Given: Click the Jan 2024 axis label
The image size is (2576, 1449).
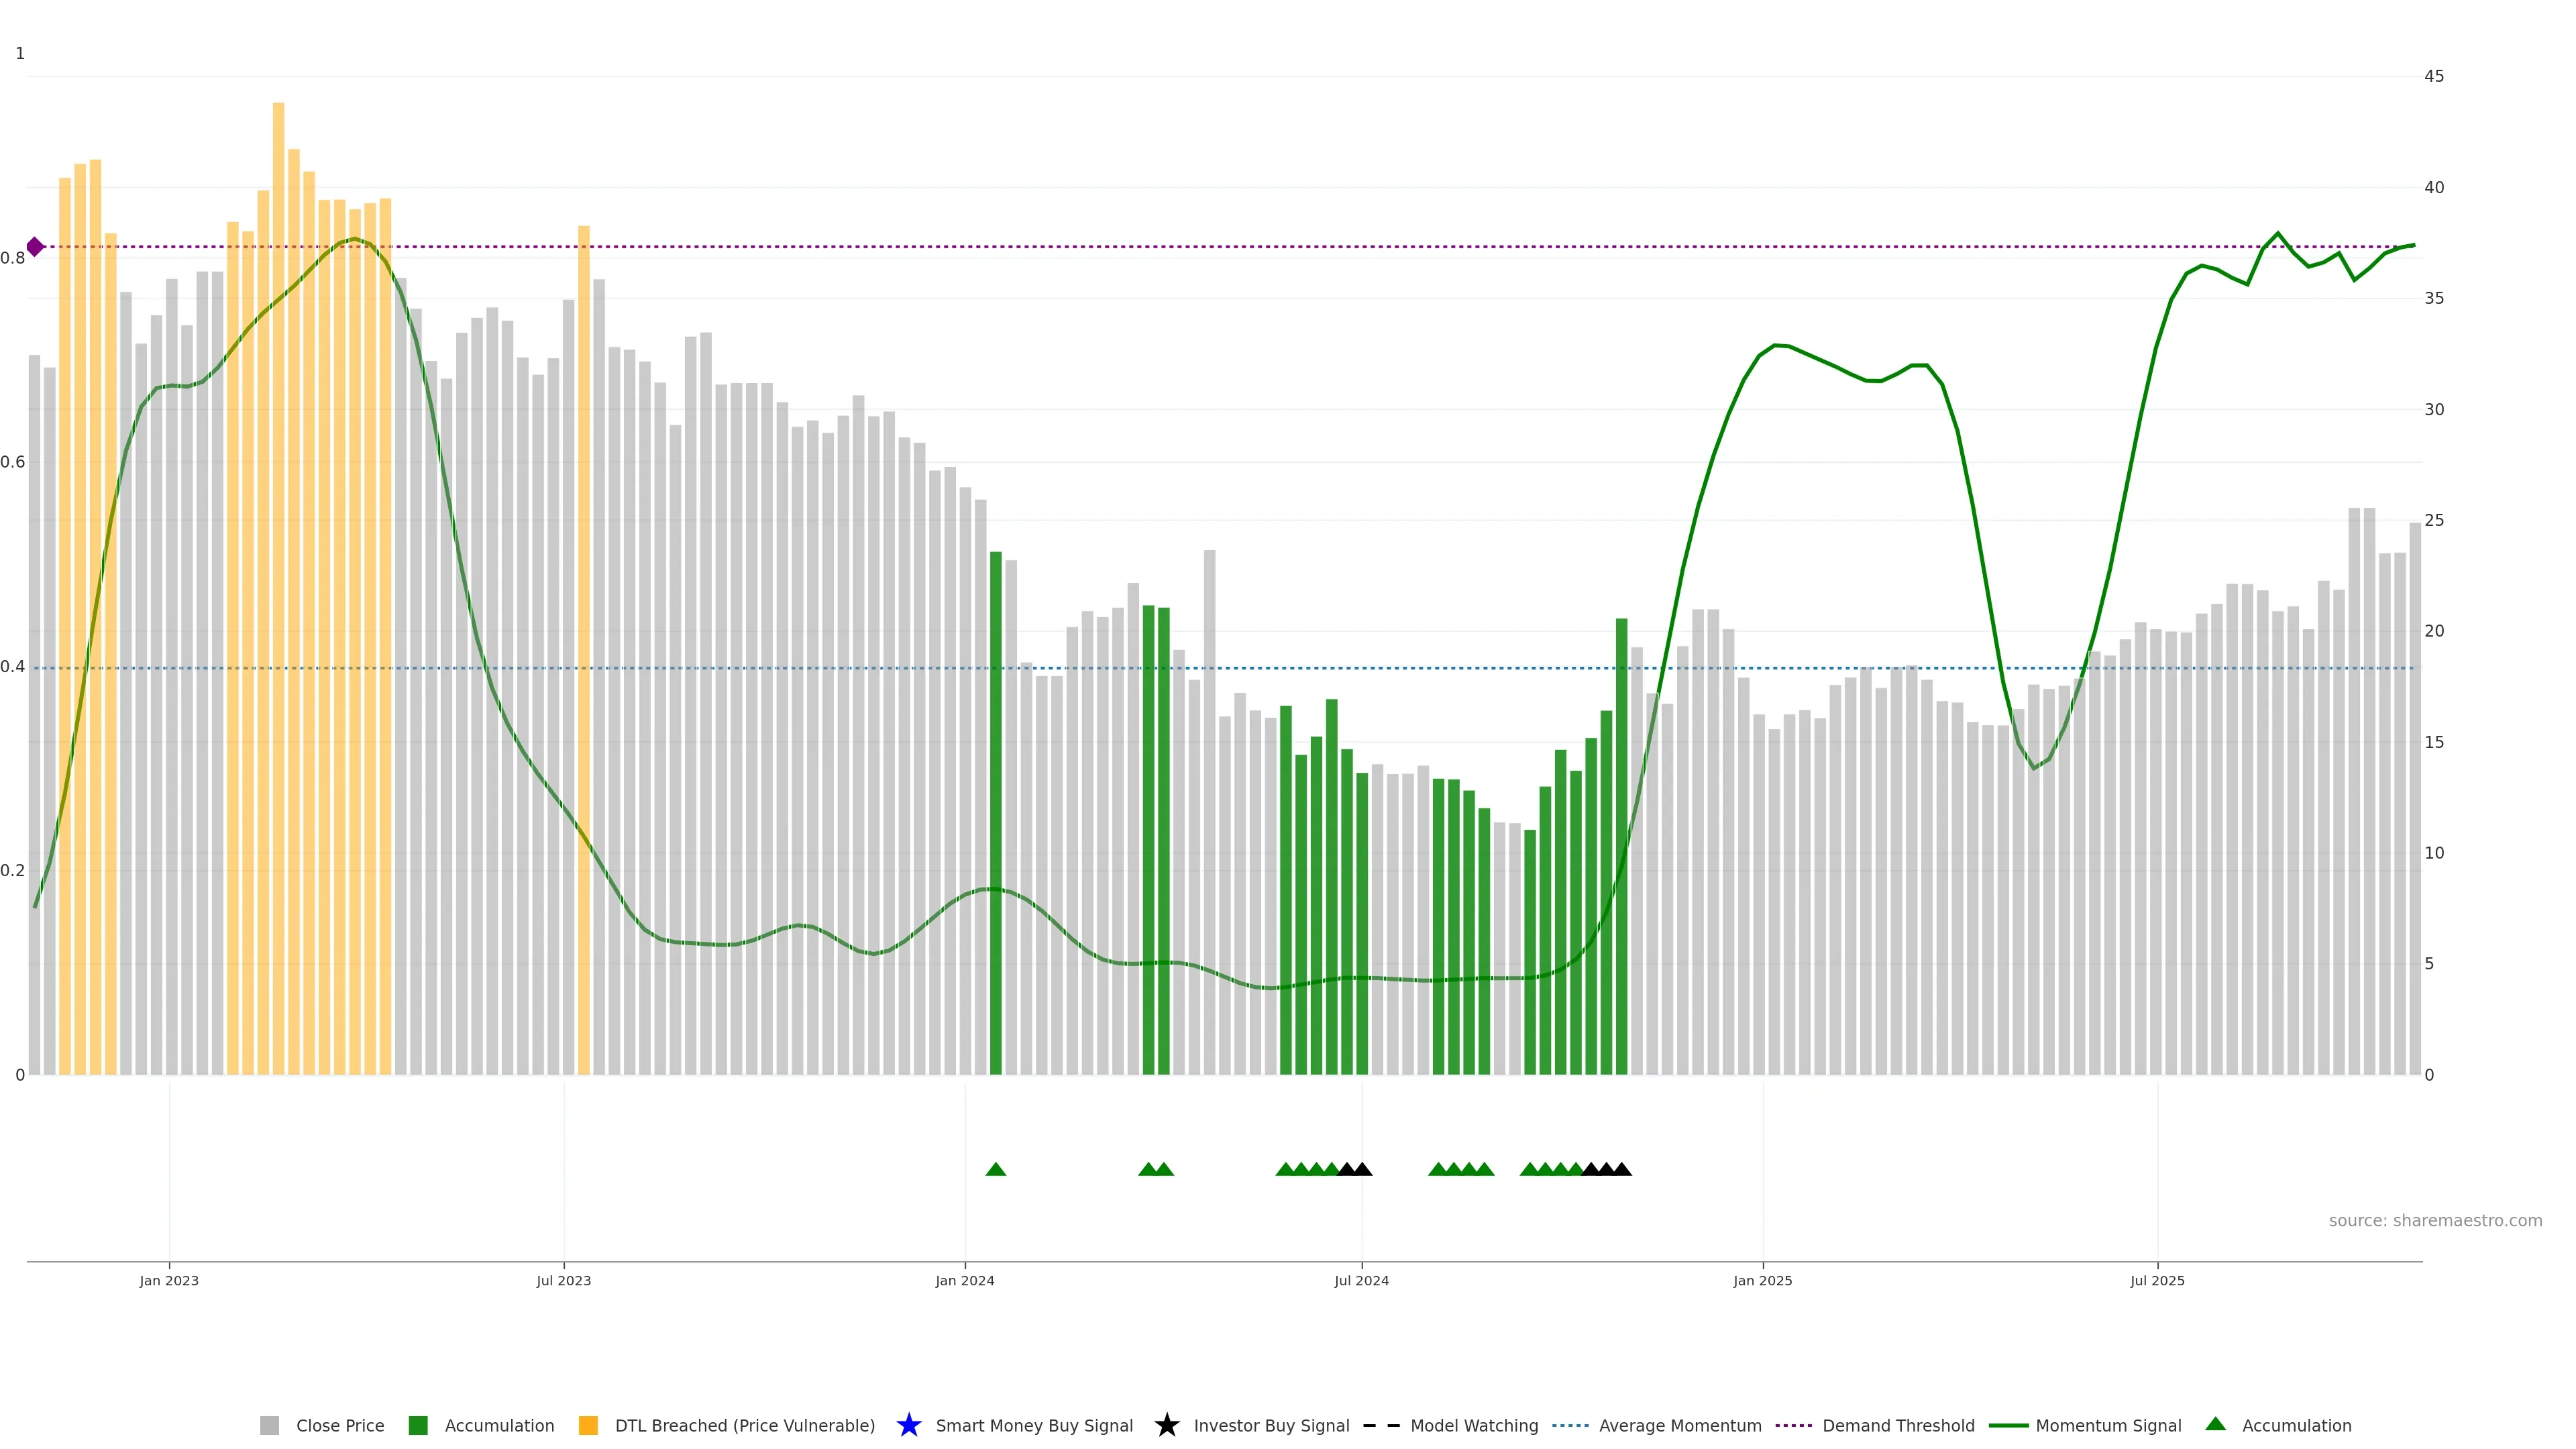Looking at the screenshot, I should pyautogui.click(x=964, y=1280).
